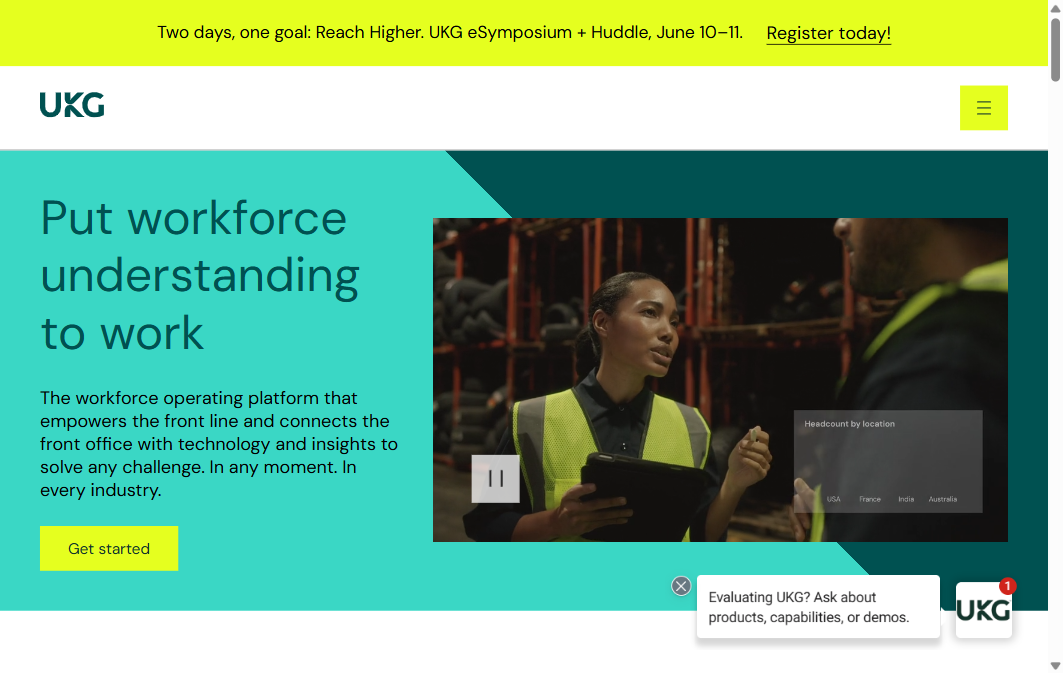Pause the hero video

tap(496, 478)
